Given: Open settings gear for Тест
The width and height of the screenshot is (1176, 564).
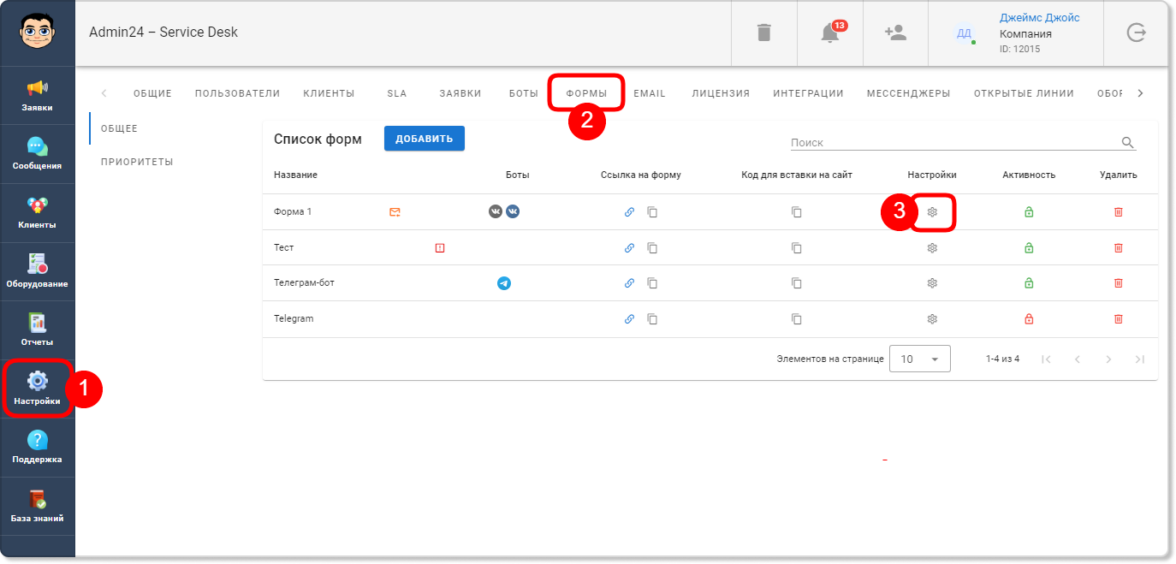Looking at the screenshot, I should [x=932, y=248].
